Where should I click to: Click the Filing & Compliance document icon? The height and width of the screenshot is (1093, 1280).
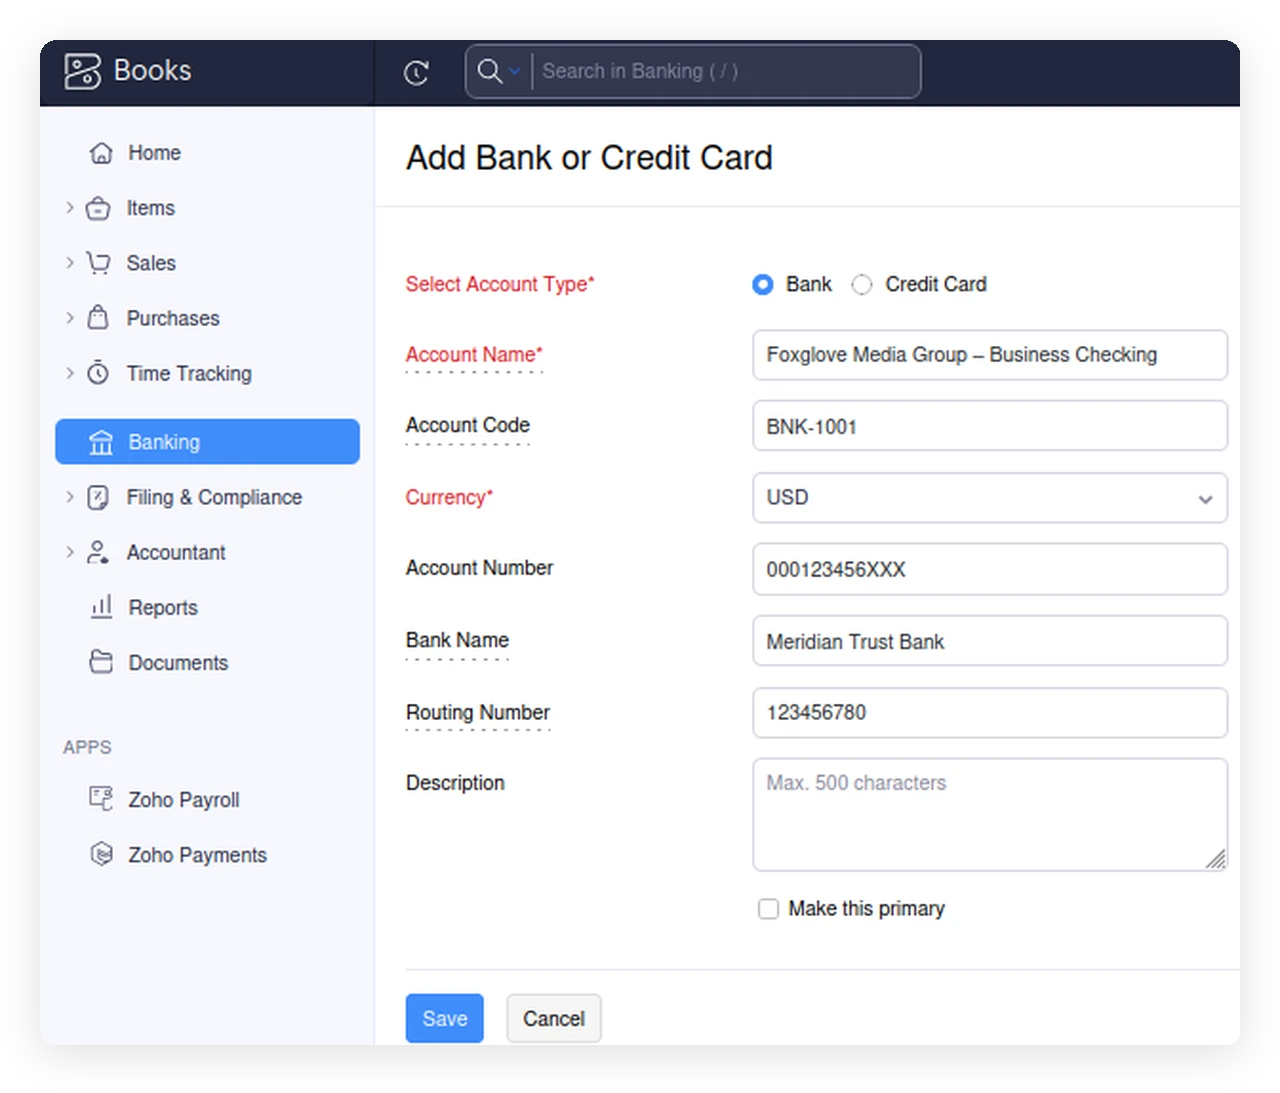[98, 497]
